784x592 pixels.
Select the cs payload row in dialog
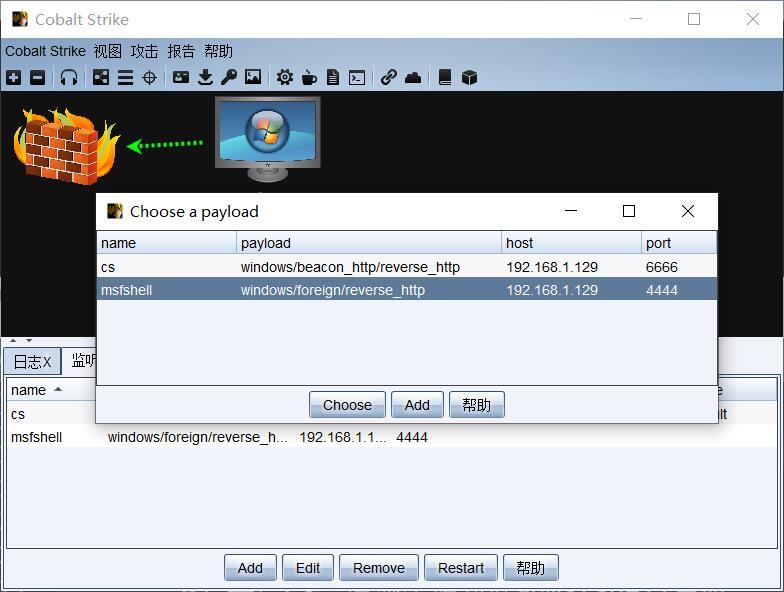tap(300, 267)
